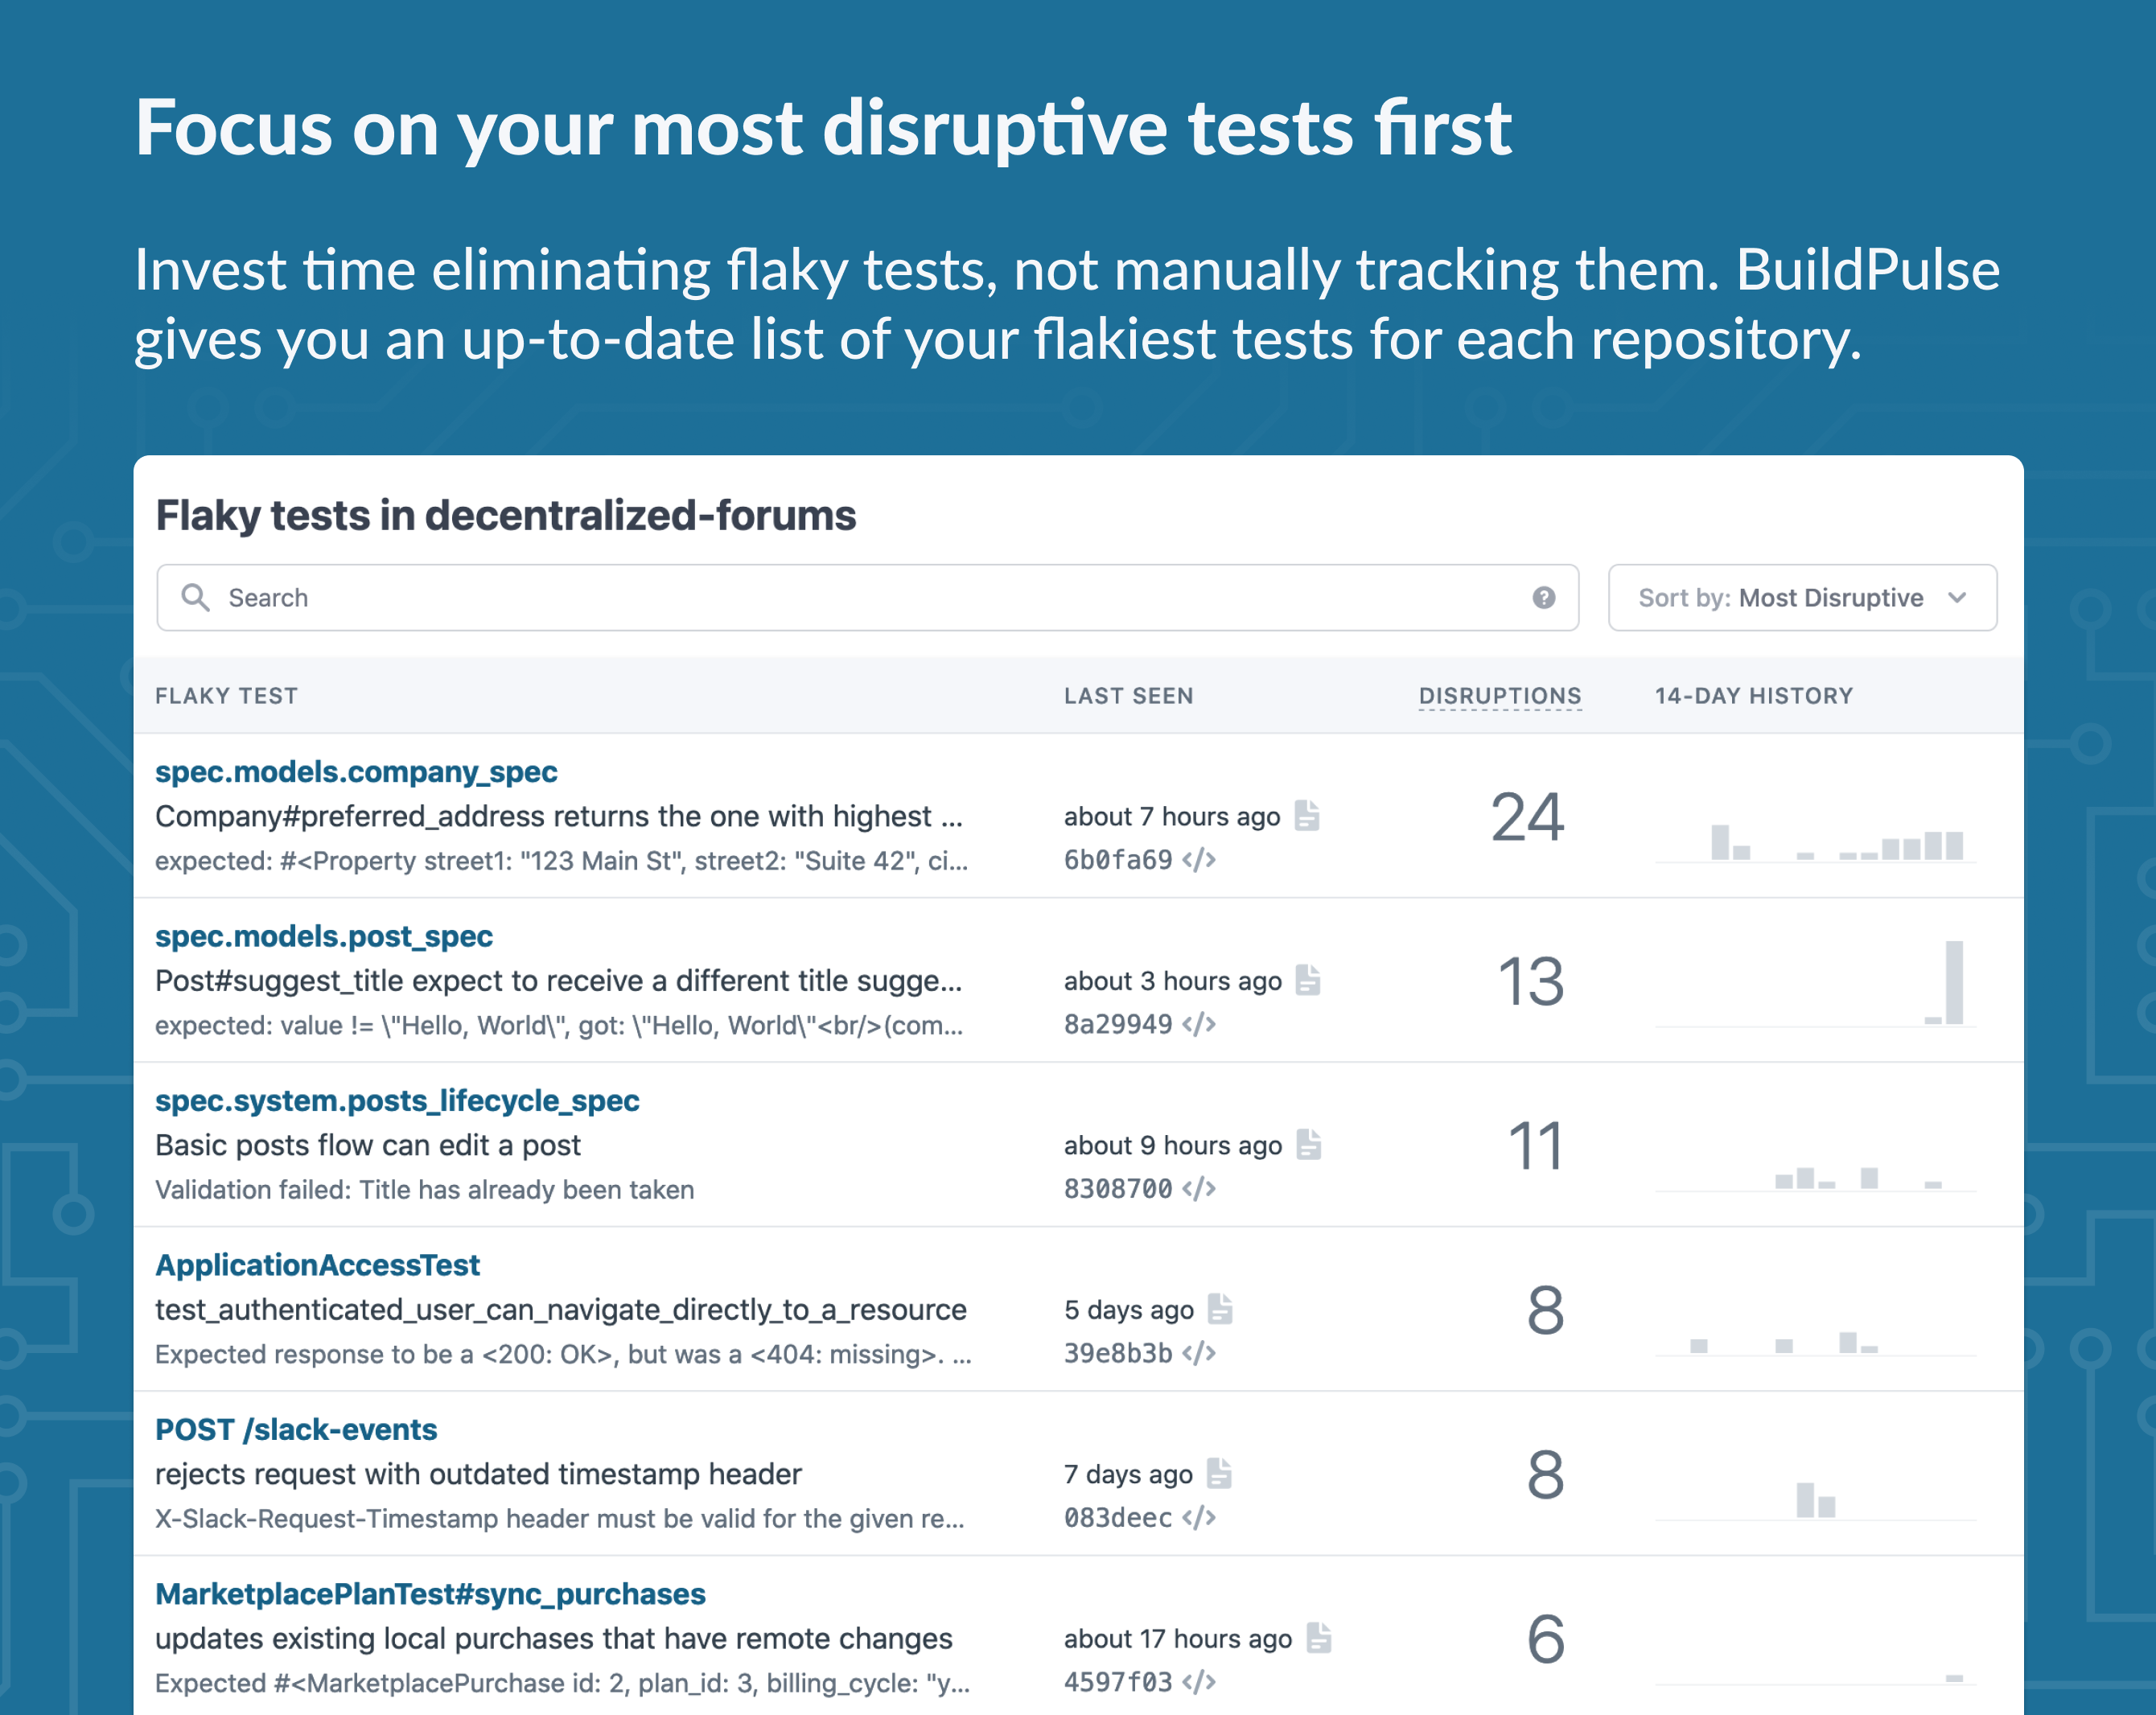The image size is (2156, 1715).
Task: Click the DISRUPTIONS column header
Action: [1500, 696]
